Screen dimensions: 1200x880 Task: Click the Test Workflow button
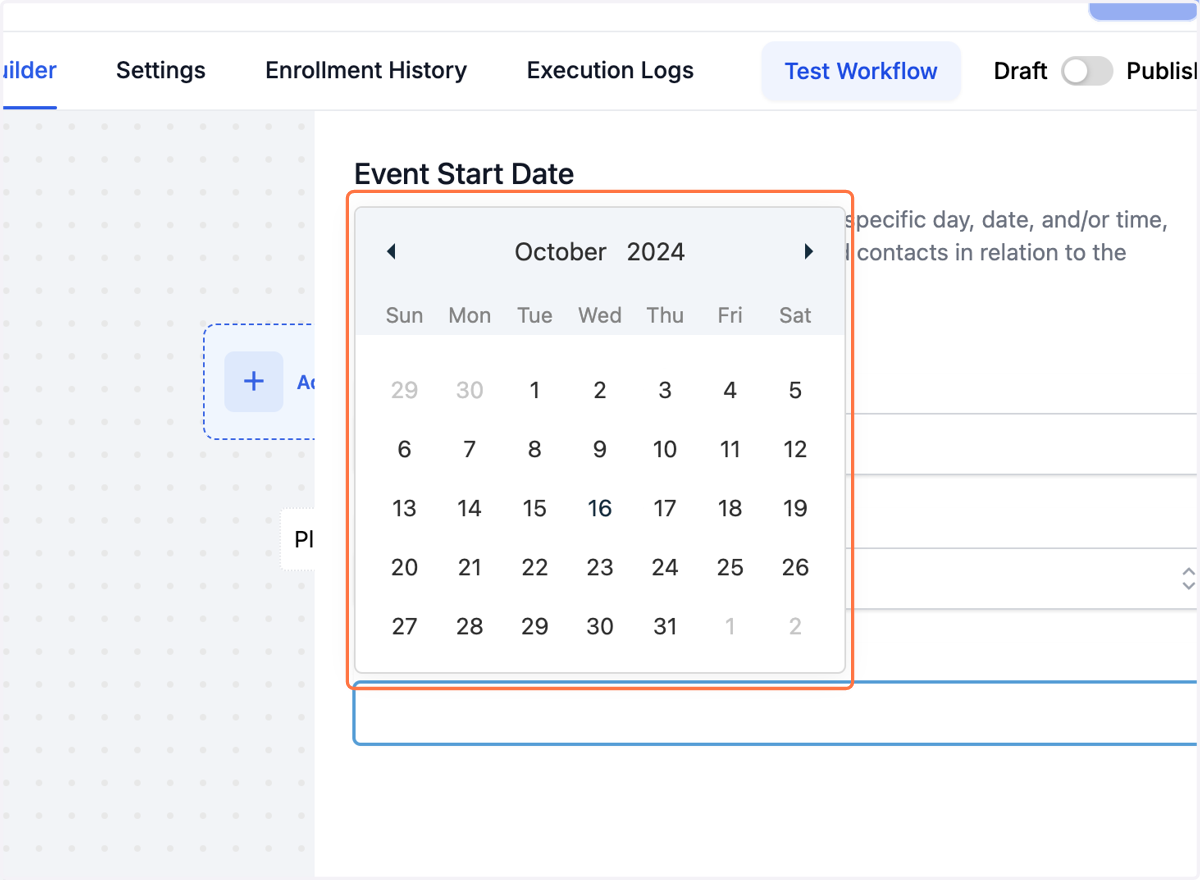tap(861, 71)
